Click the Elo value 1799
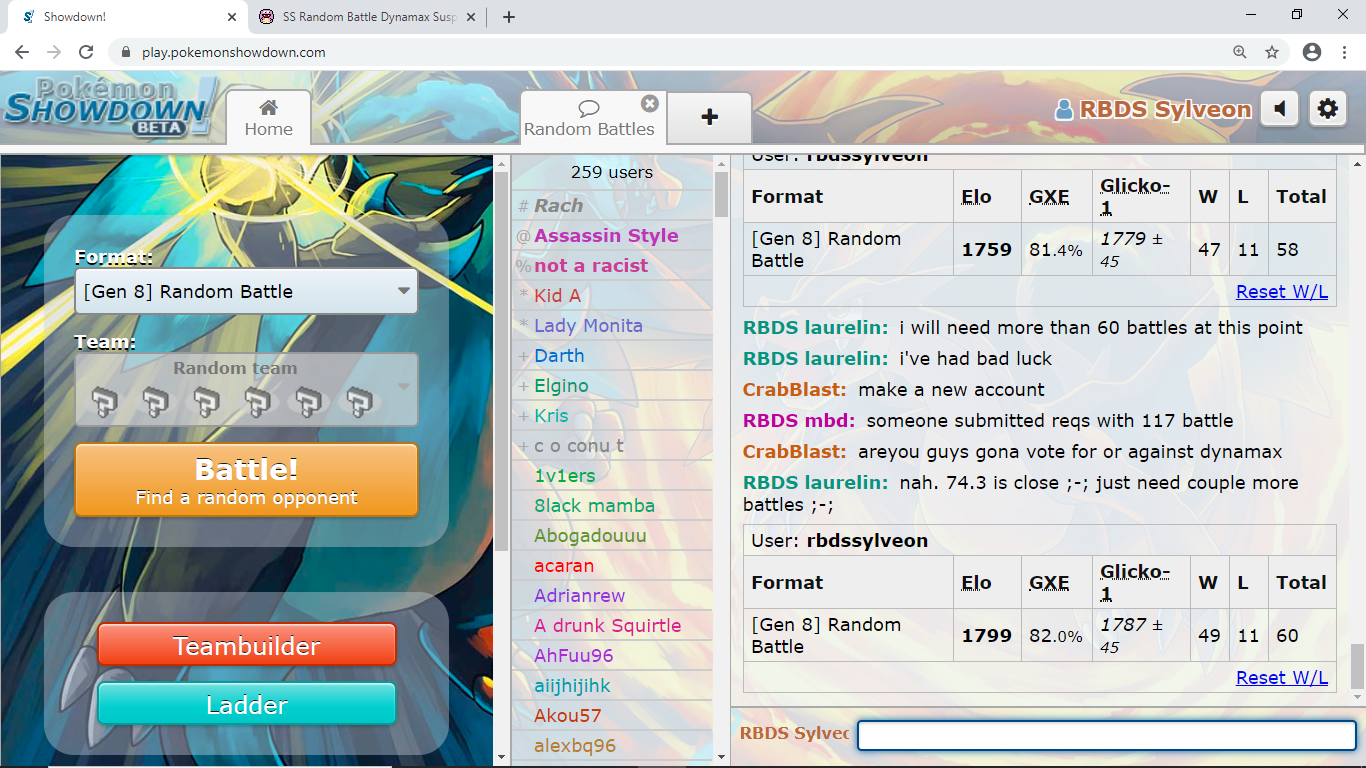1366x768 pixels. point(987,635)
